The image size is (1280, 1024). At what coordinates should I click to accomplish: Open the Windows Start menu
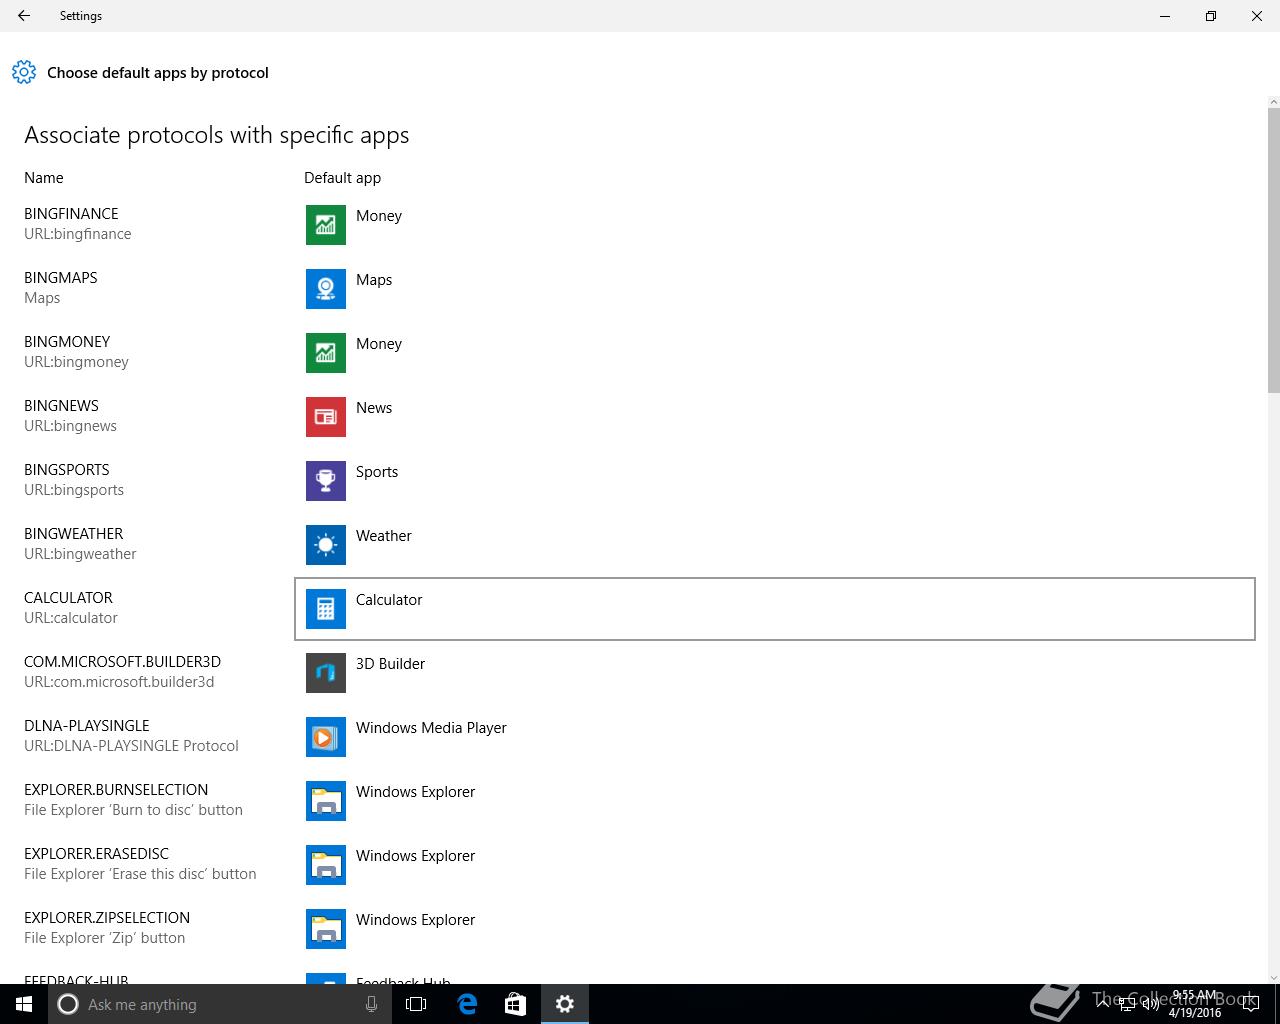pyautogui.click(x=24, y=1004)
